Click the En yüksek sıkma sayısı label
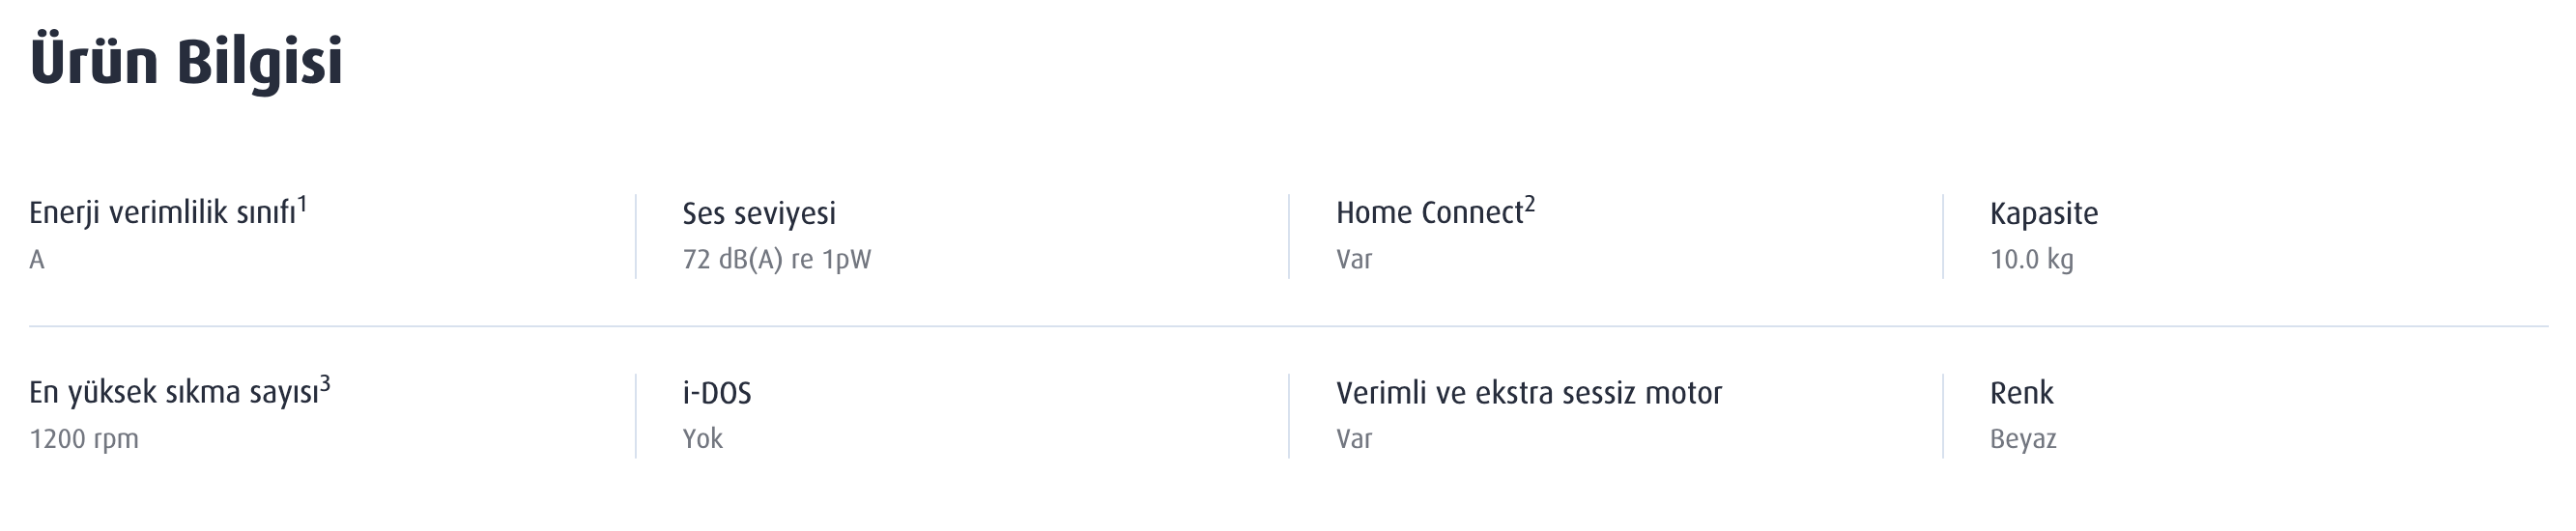The height and width of the screenshot is (531, 2576). tap(173, 393)
